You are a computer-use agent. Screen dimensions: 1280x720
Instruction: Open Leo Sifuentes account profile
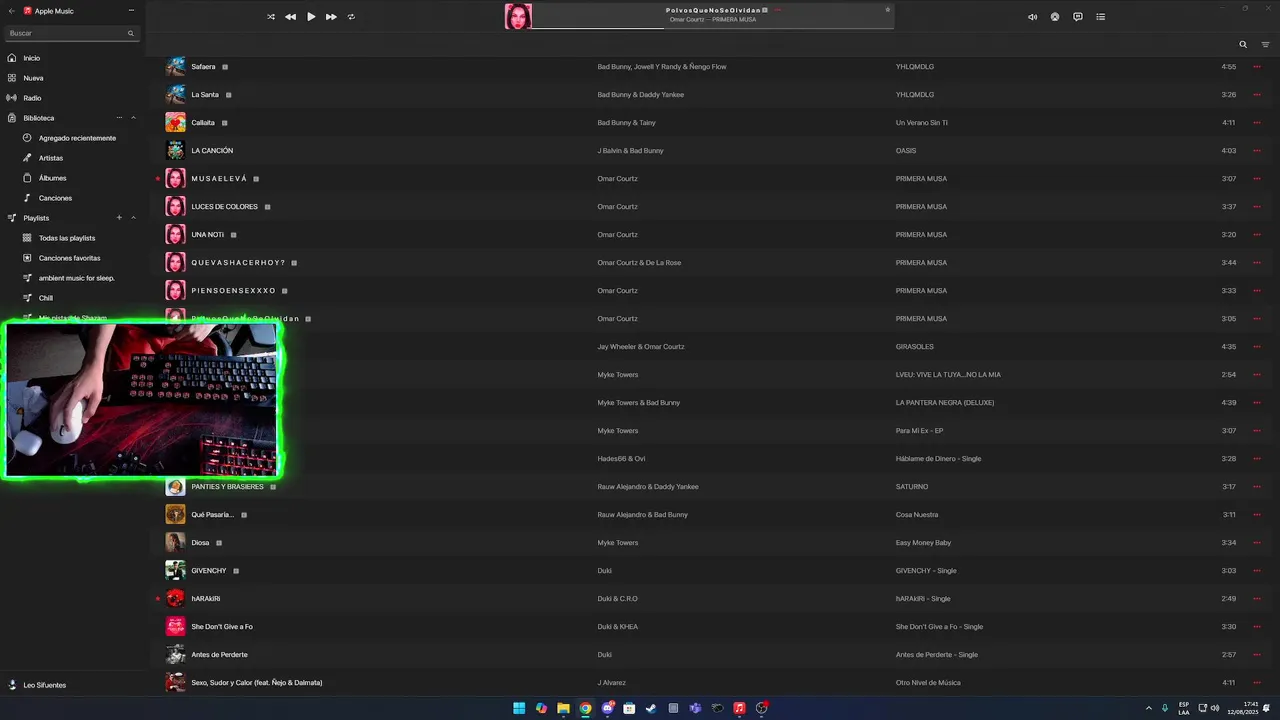pos(44,685)
